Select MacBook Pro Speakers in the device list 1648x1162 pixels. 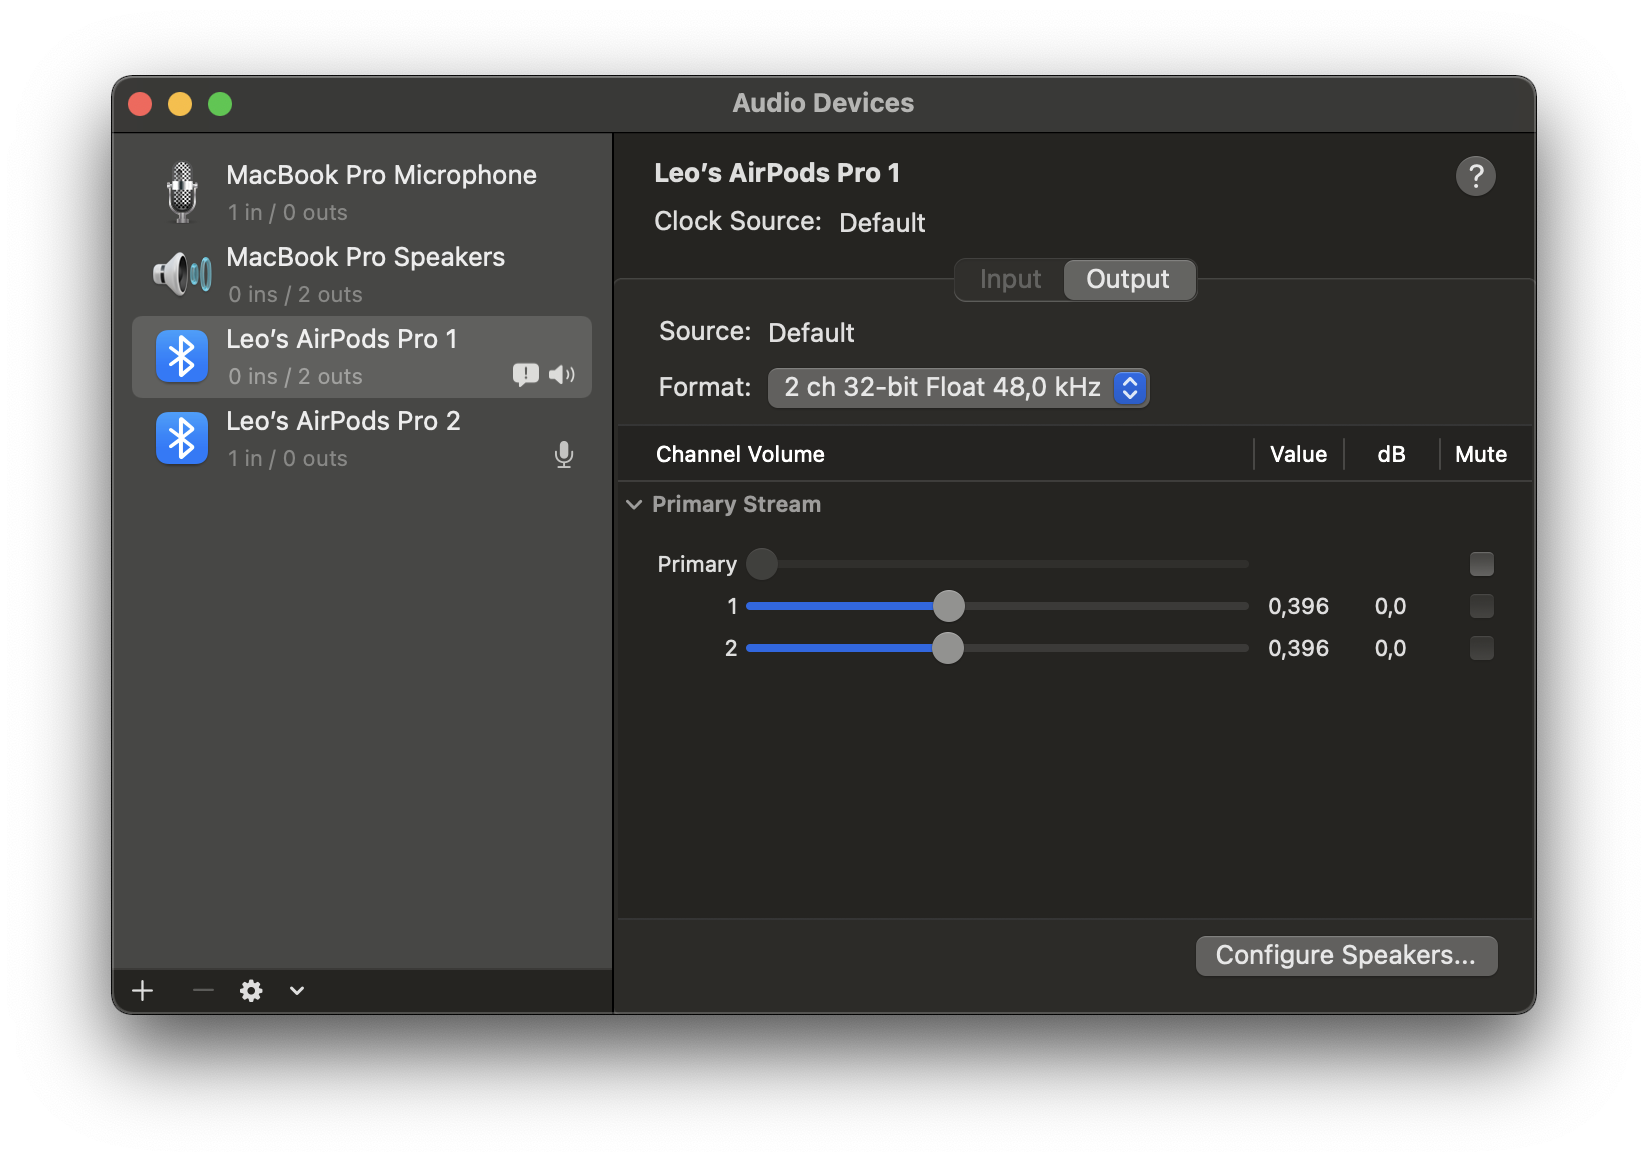[x=362, y=275]
